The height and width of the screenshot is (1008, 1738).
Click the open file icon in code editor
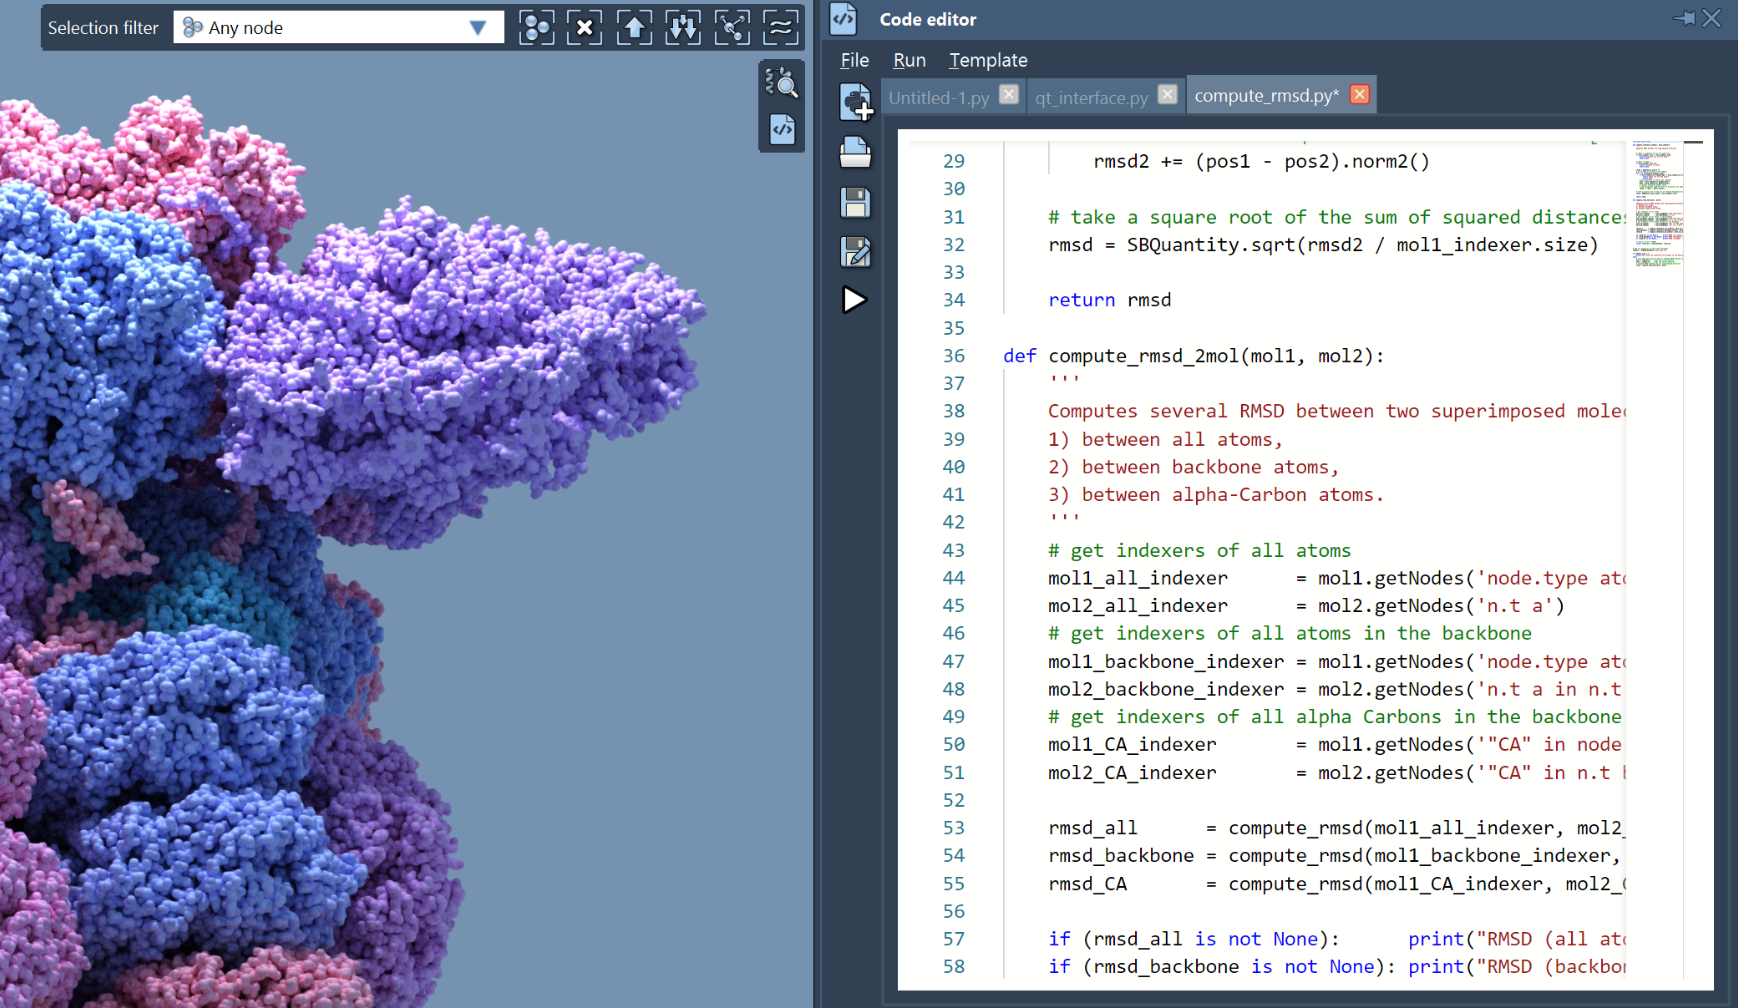(855, 153)
